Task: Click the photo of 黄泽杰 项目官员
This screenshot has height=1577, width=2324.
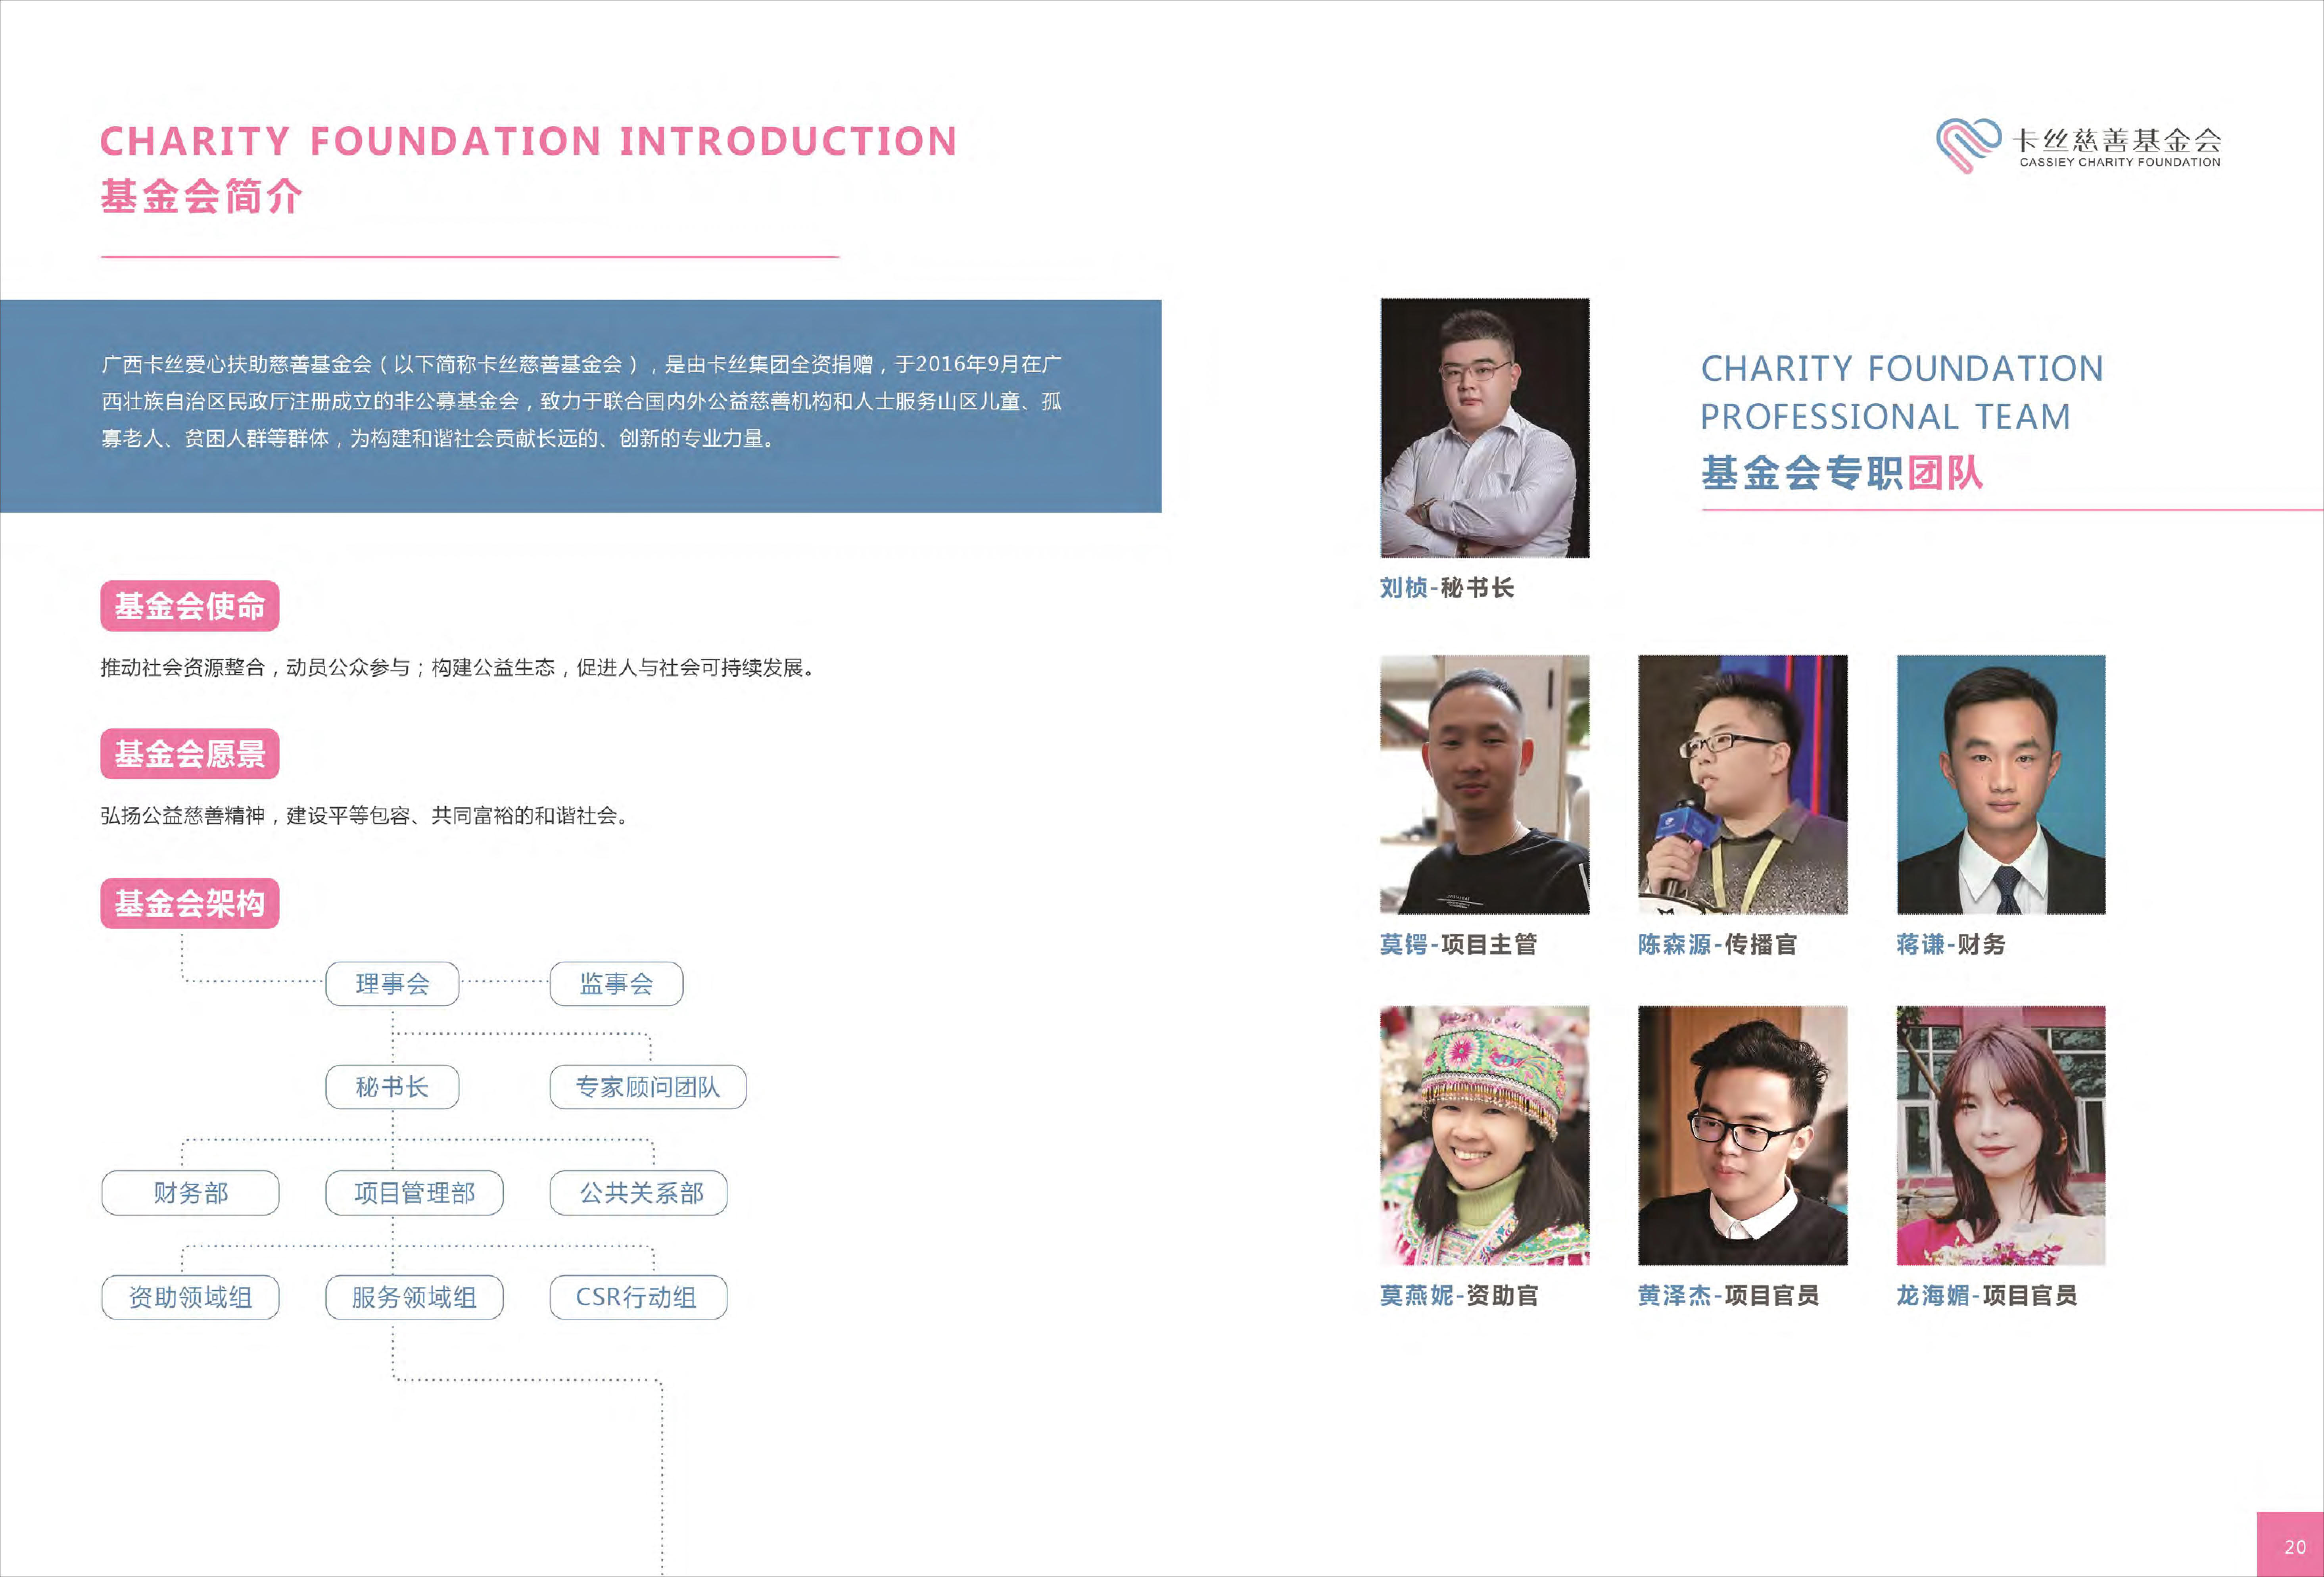Action: click(1743, 1136)
